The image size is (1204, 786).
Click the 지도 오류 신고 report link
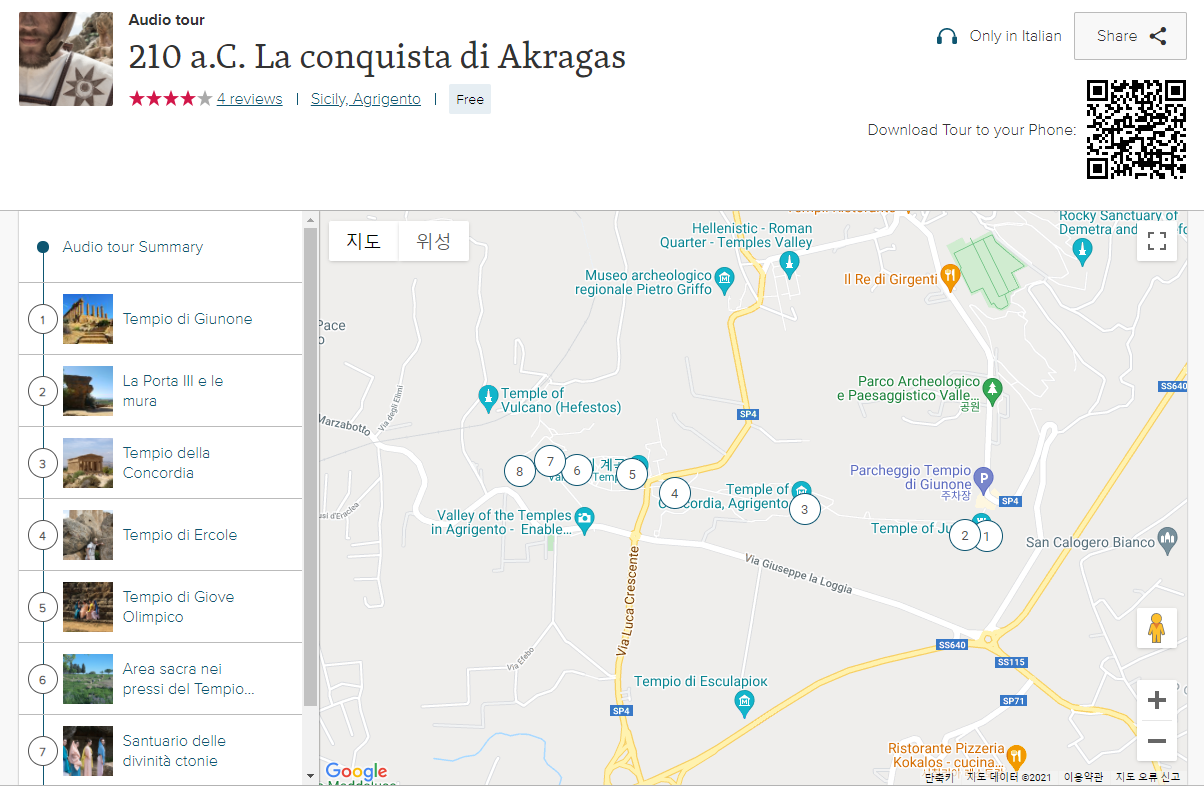[1147, 777]
